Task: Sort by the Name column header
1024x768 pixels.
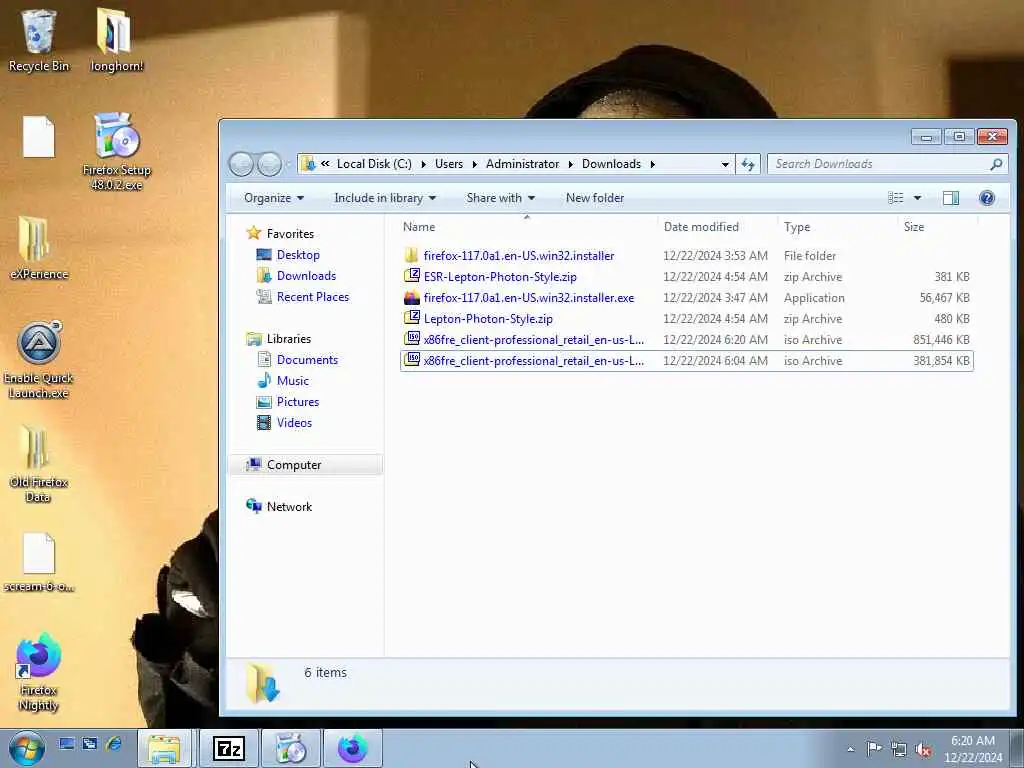Action: 528,227
